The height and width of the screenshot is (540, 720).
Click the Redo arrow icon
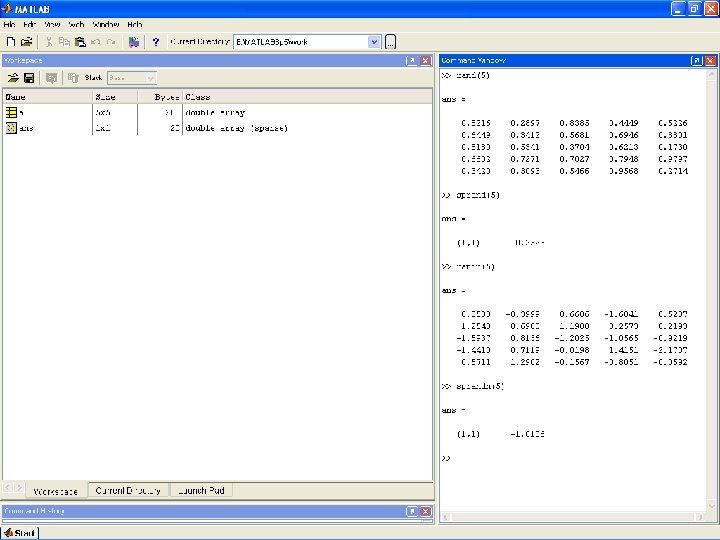(x=111, y=42)
